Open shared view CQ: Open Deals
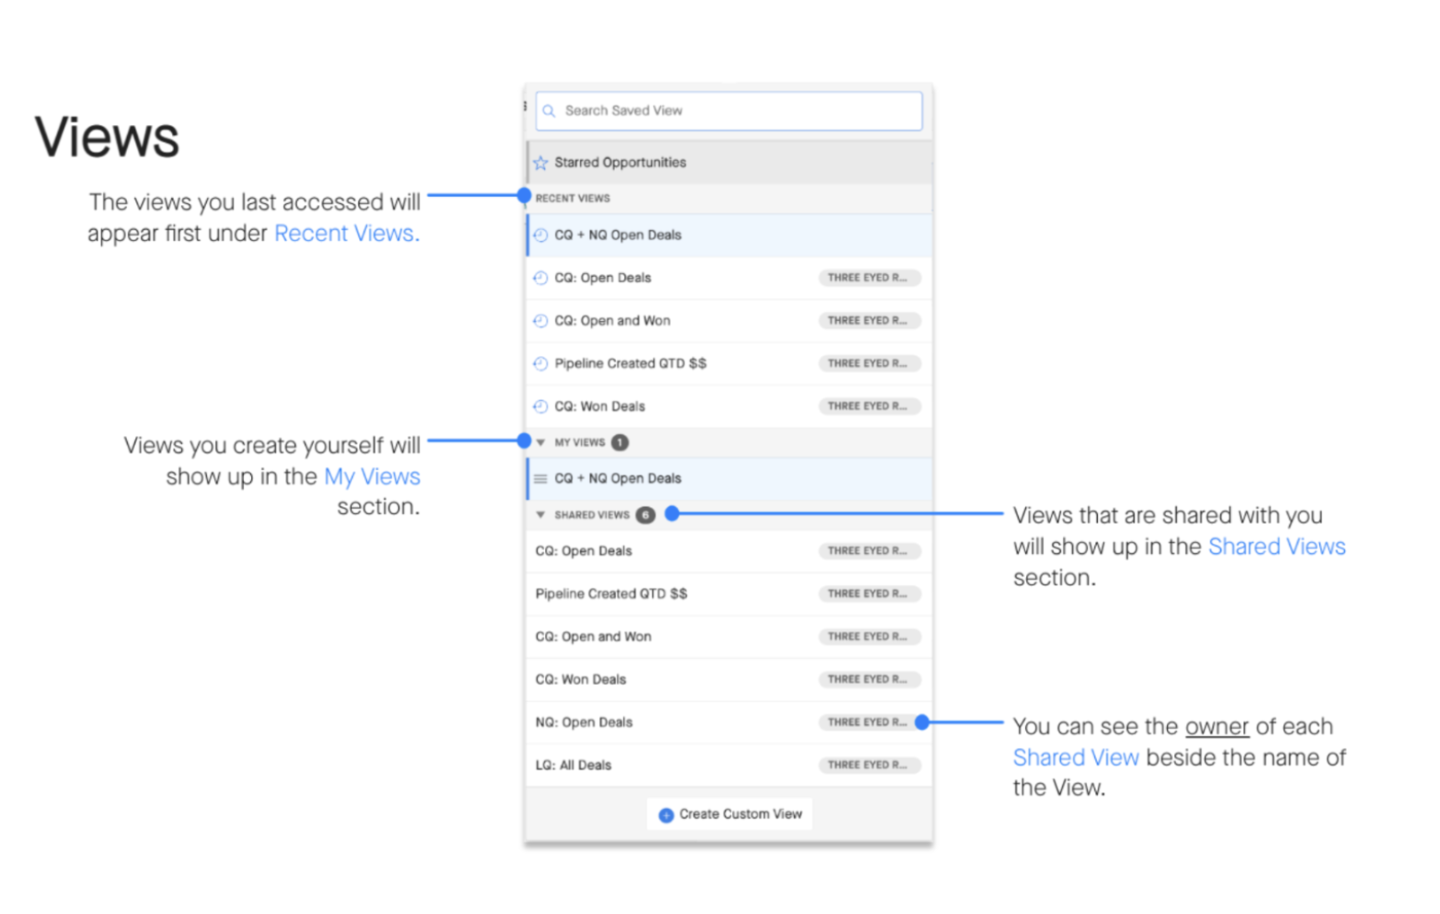This screenshot has height=914, width=1440. 729,551
